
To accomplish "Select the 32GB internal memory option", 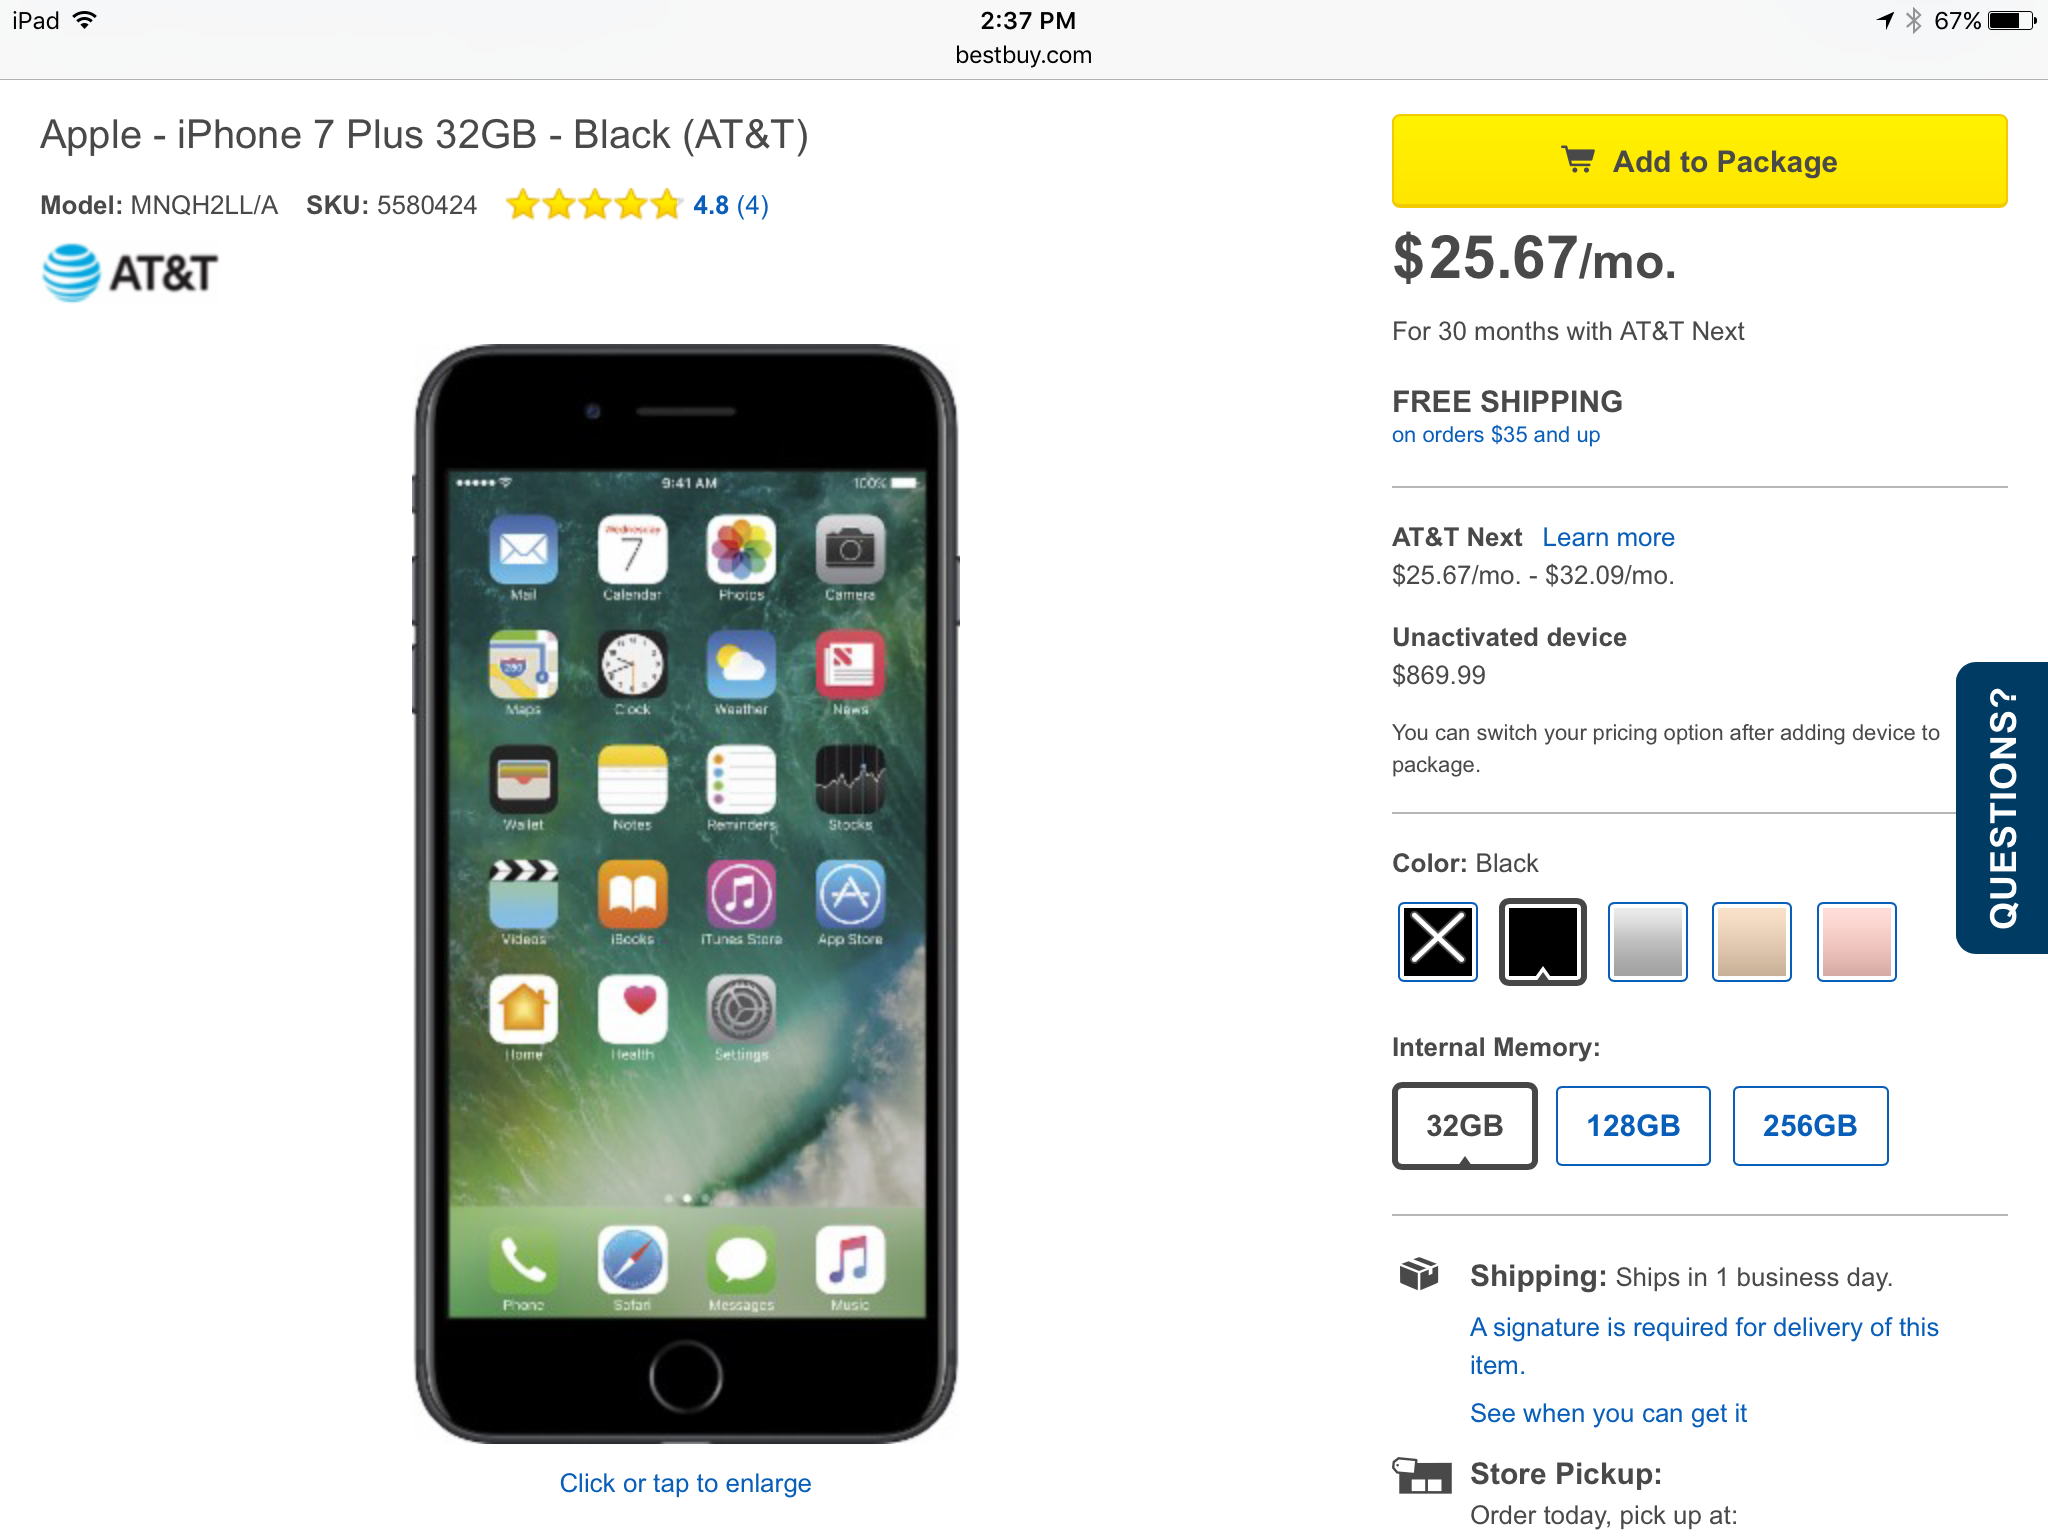I will pyautogui.click(x=1464, y=1125).
